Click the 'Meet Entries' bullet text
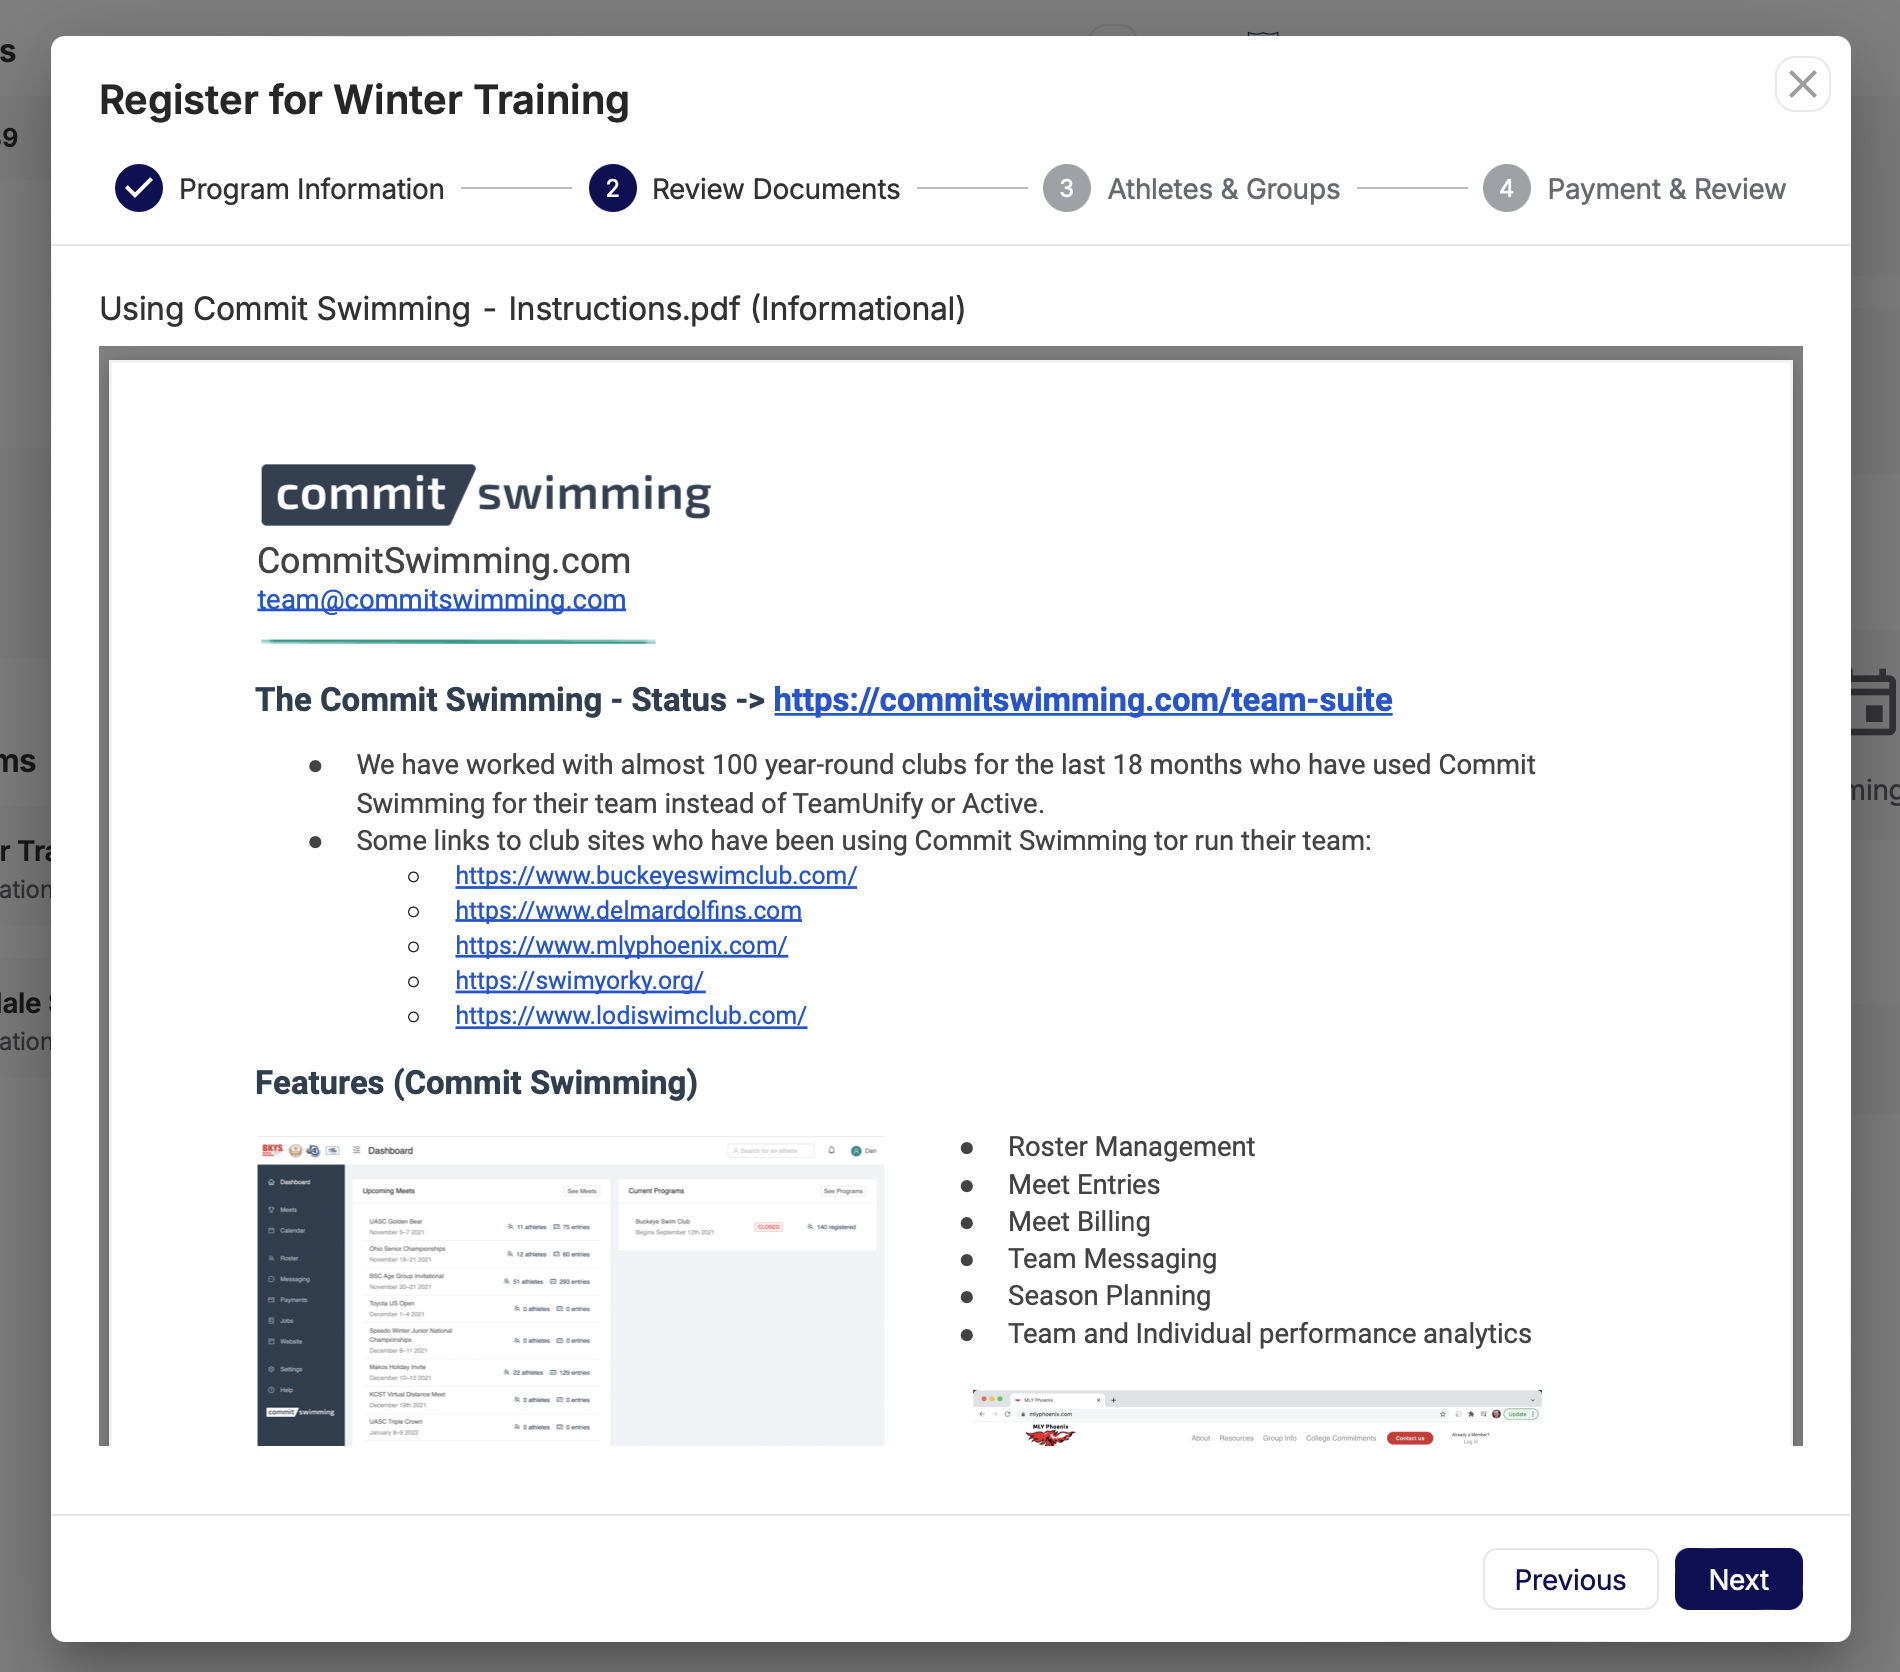 pyautogui.click(x=1084, y=1184)
